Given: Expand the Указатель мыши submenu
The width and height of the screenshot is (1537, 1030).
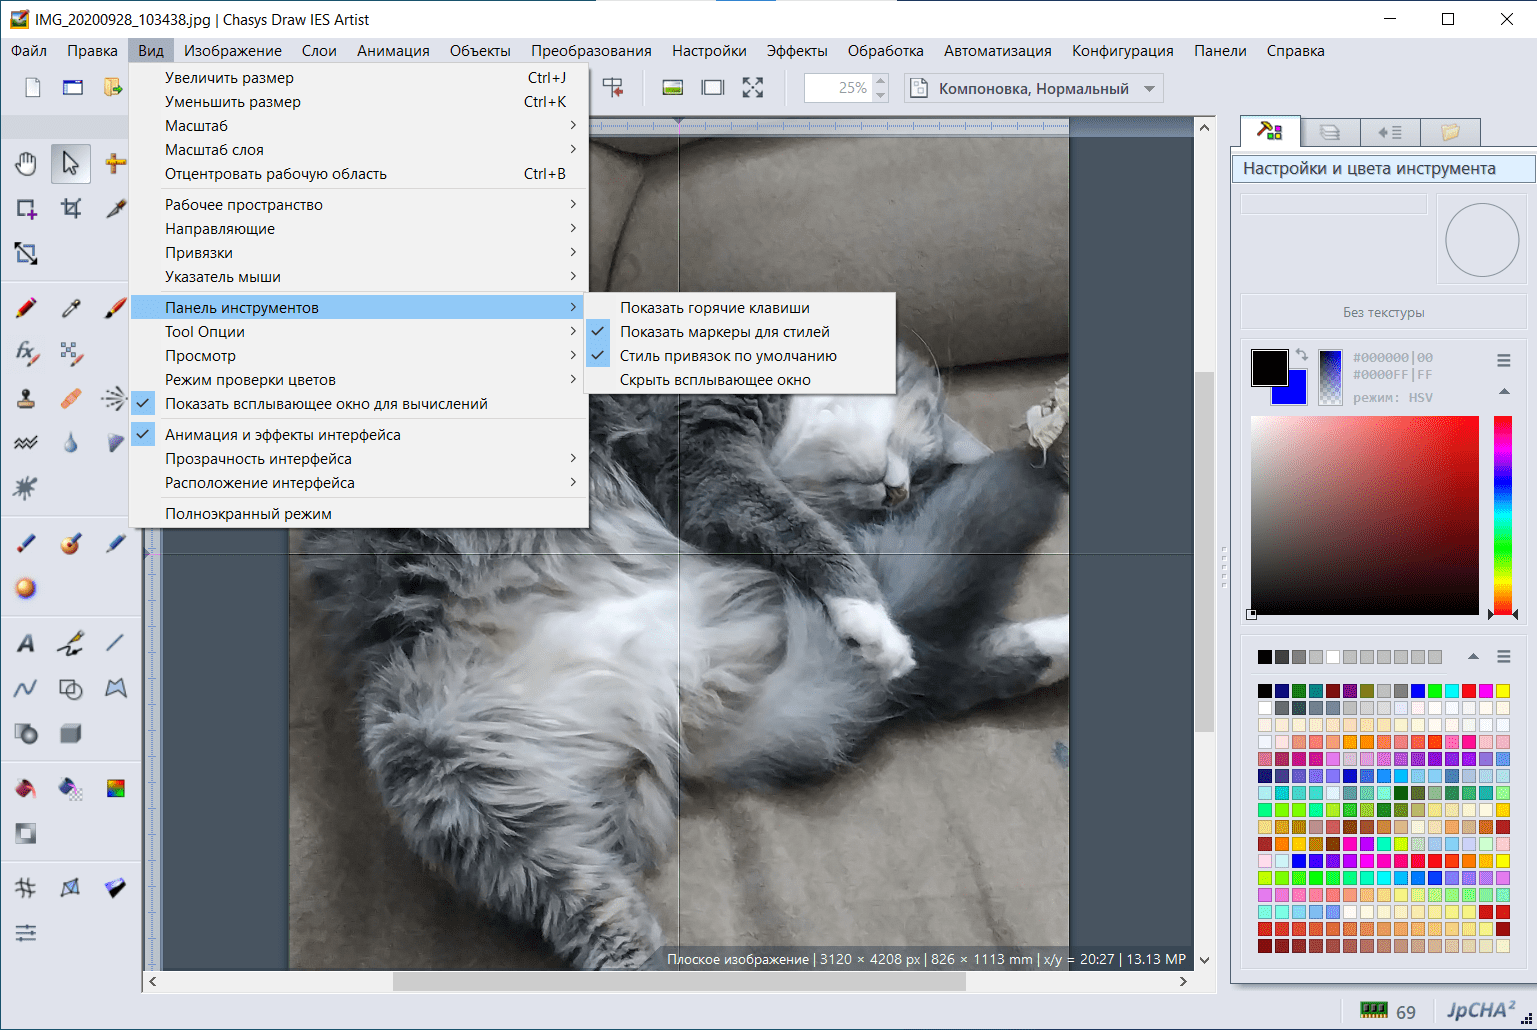Looking at the screenshot, I should click(359, 277).
